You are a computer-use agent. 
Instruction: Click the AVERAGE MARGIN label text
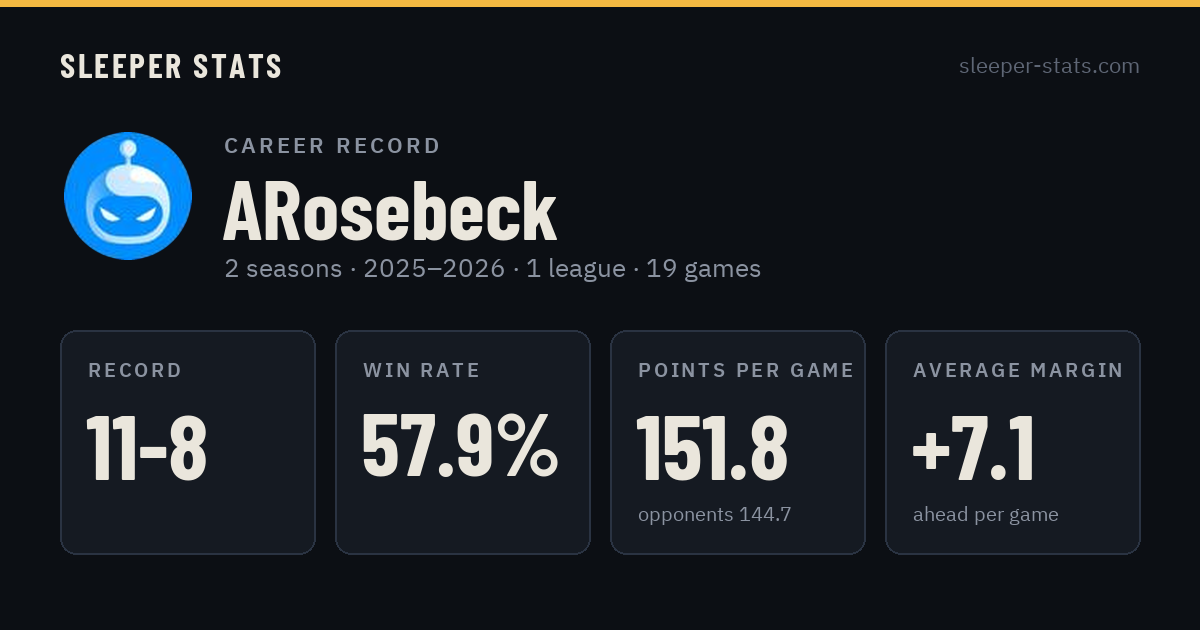pyautogui.click(x=1018, y=370)
